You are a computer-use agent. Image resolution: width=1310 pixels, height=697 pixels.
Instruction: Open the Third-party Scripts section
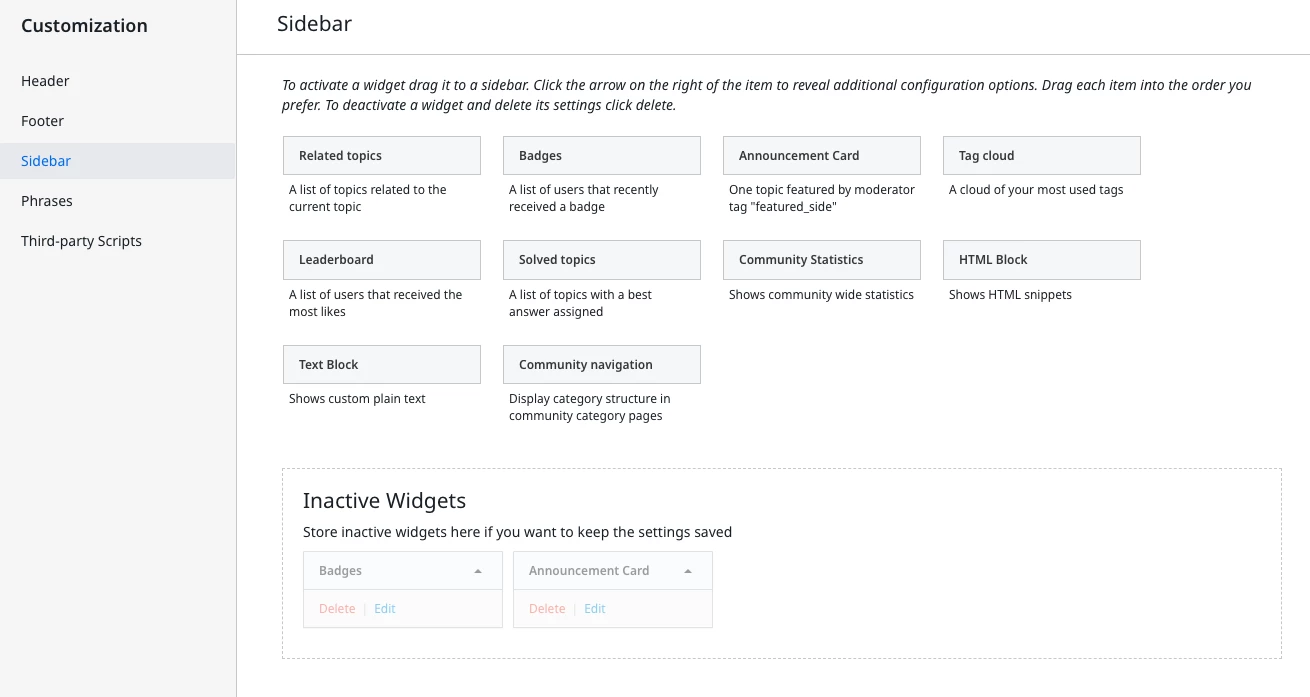pos(81,241)
